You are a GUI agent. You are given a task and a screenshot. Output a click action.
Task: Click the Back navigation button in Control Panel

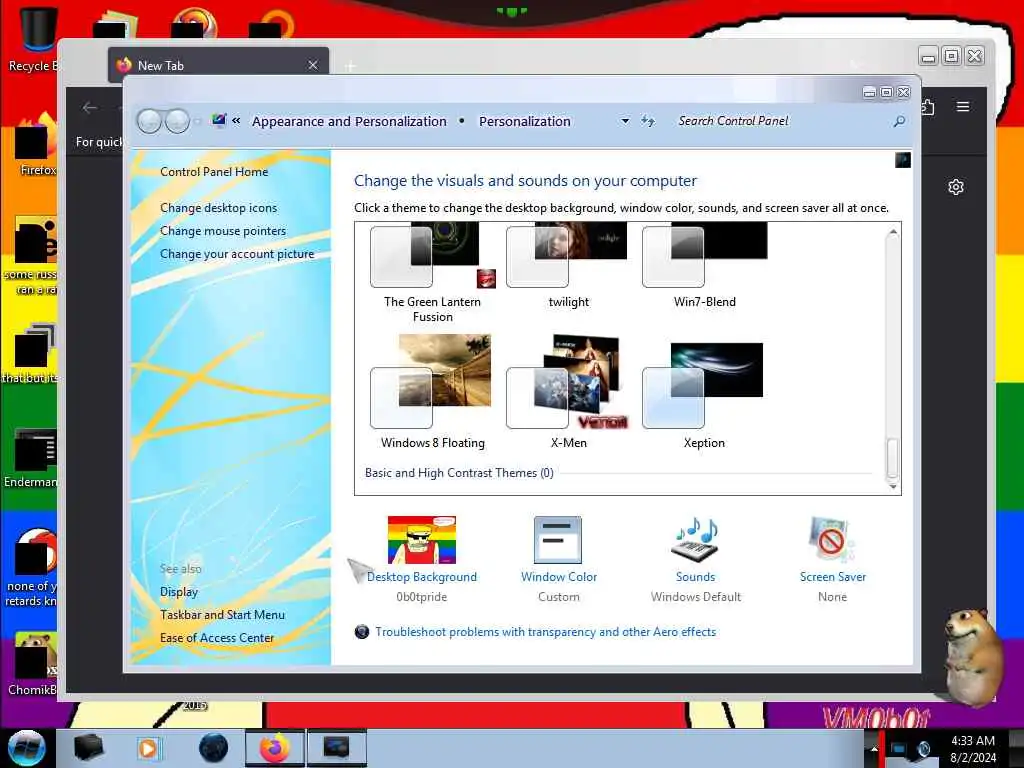coord(149,121)
